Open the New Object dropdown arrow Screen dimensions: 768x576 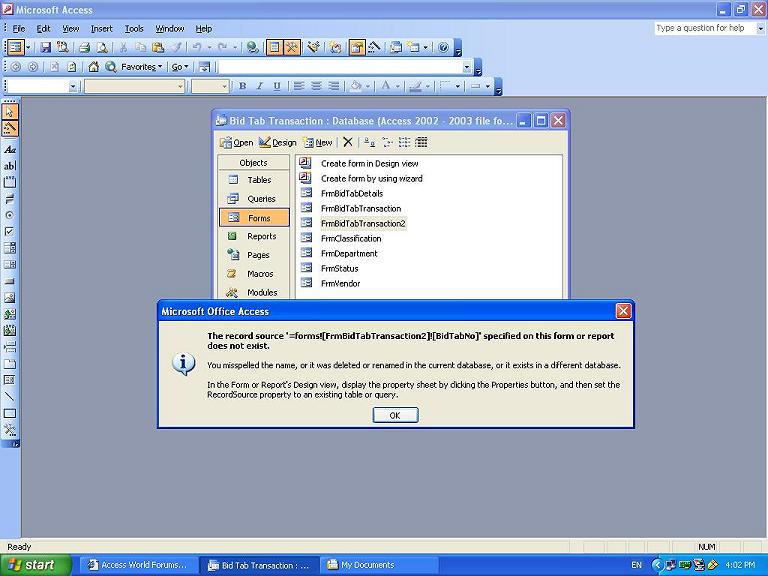point(425,48)
